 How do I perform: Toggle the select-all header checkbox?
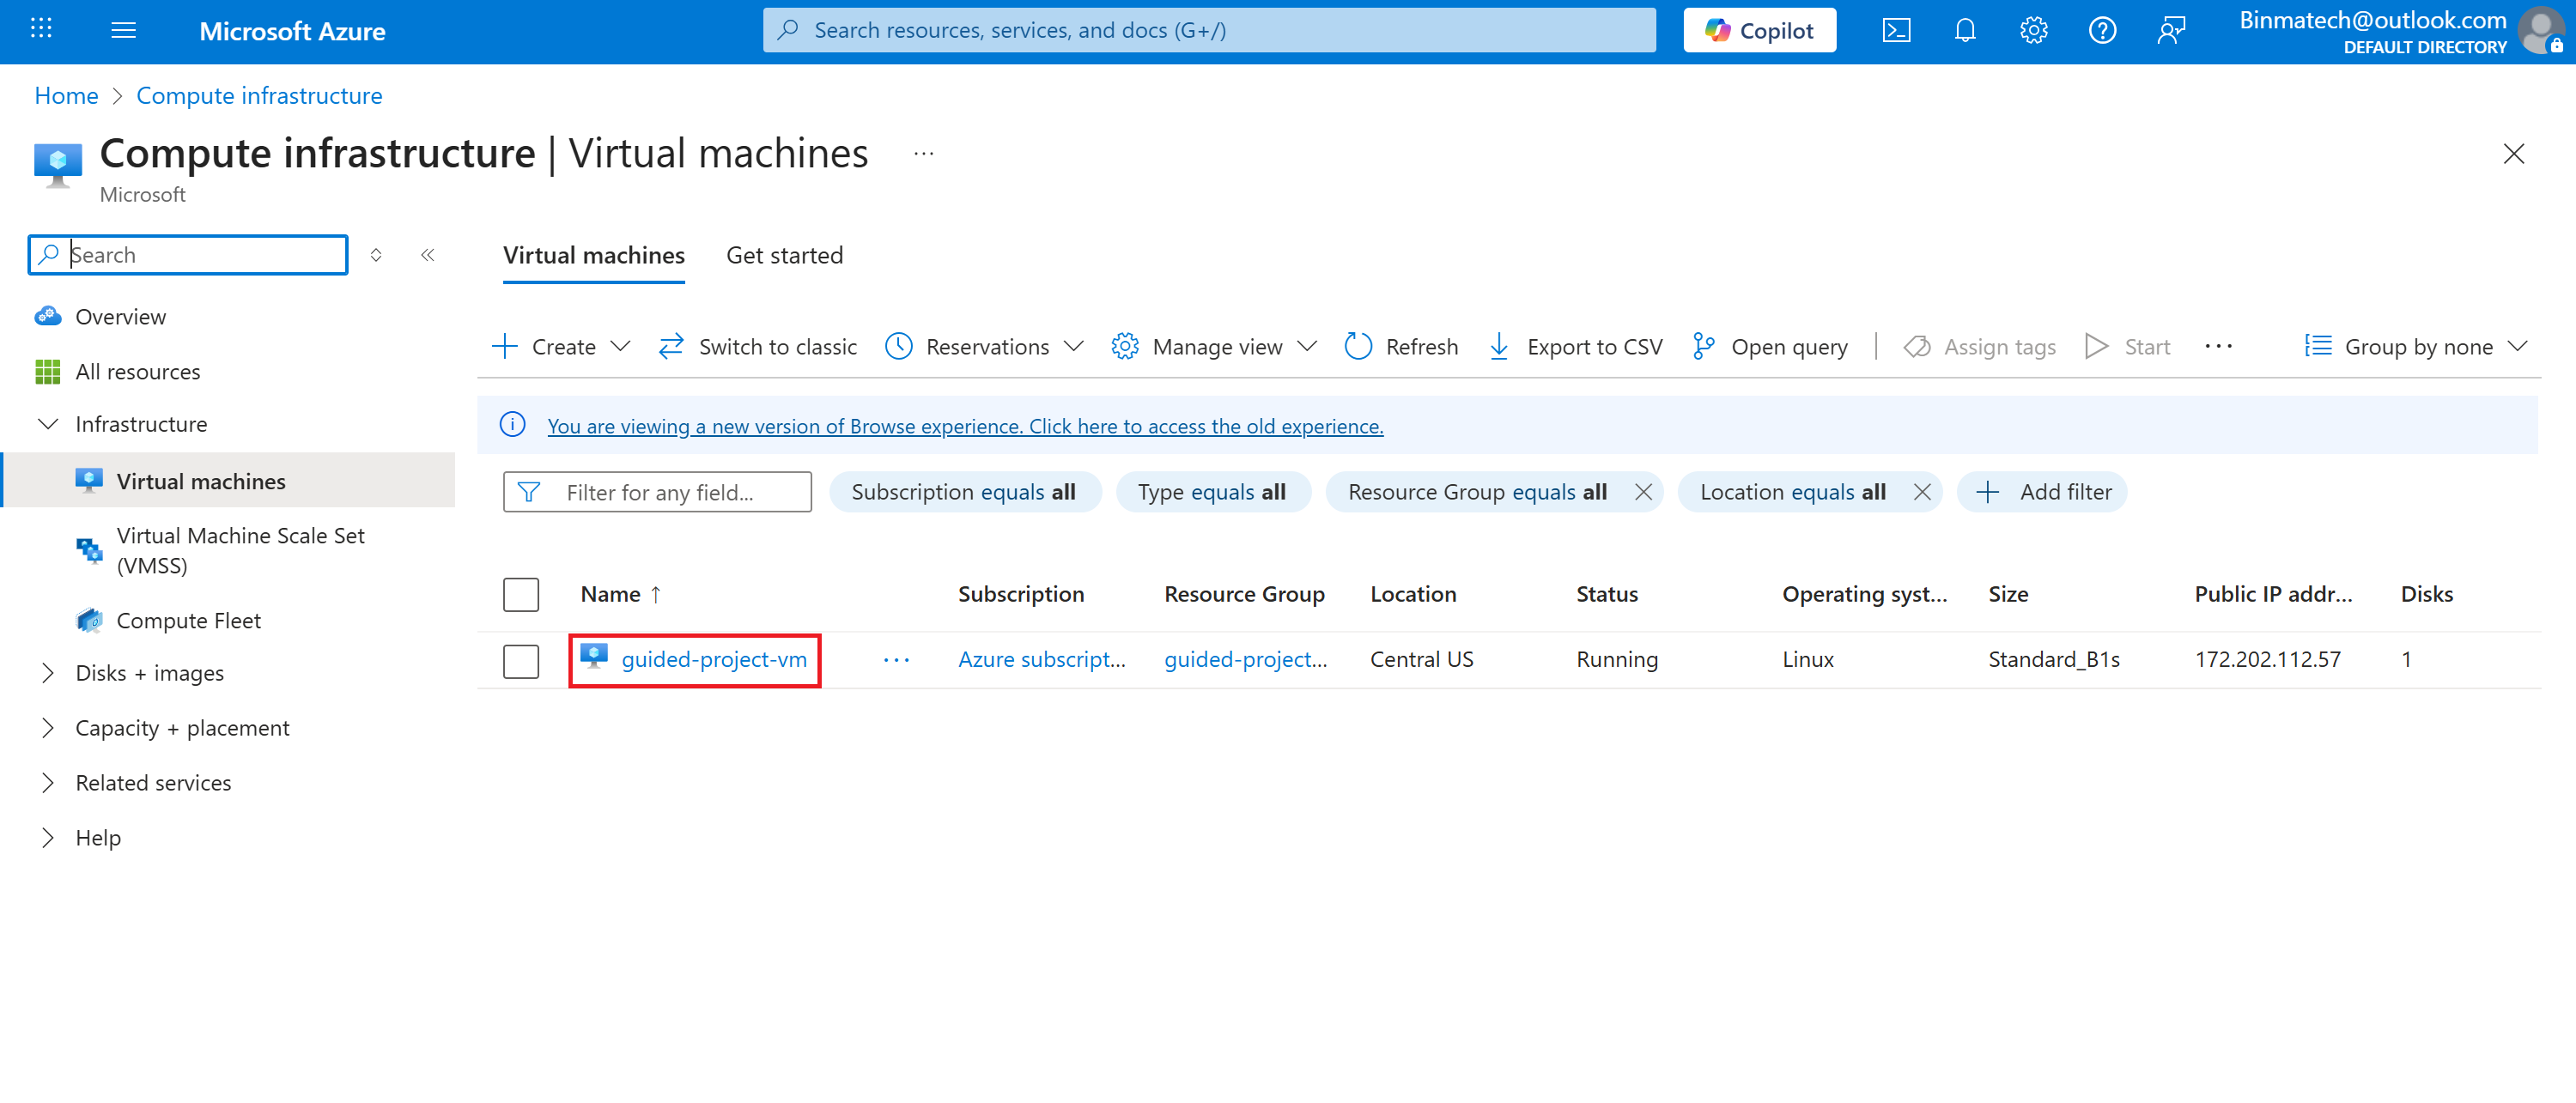[520, 594]
